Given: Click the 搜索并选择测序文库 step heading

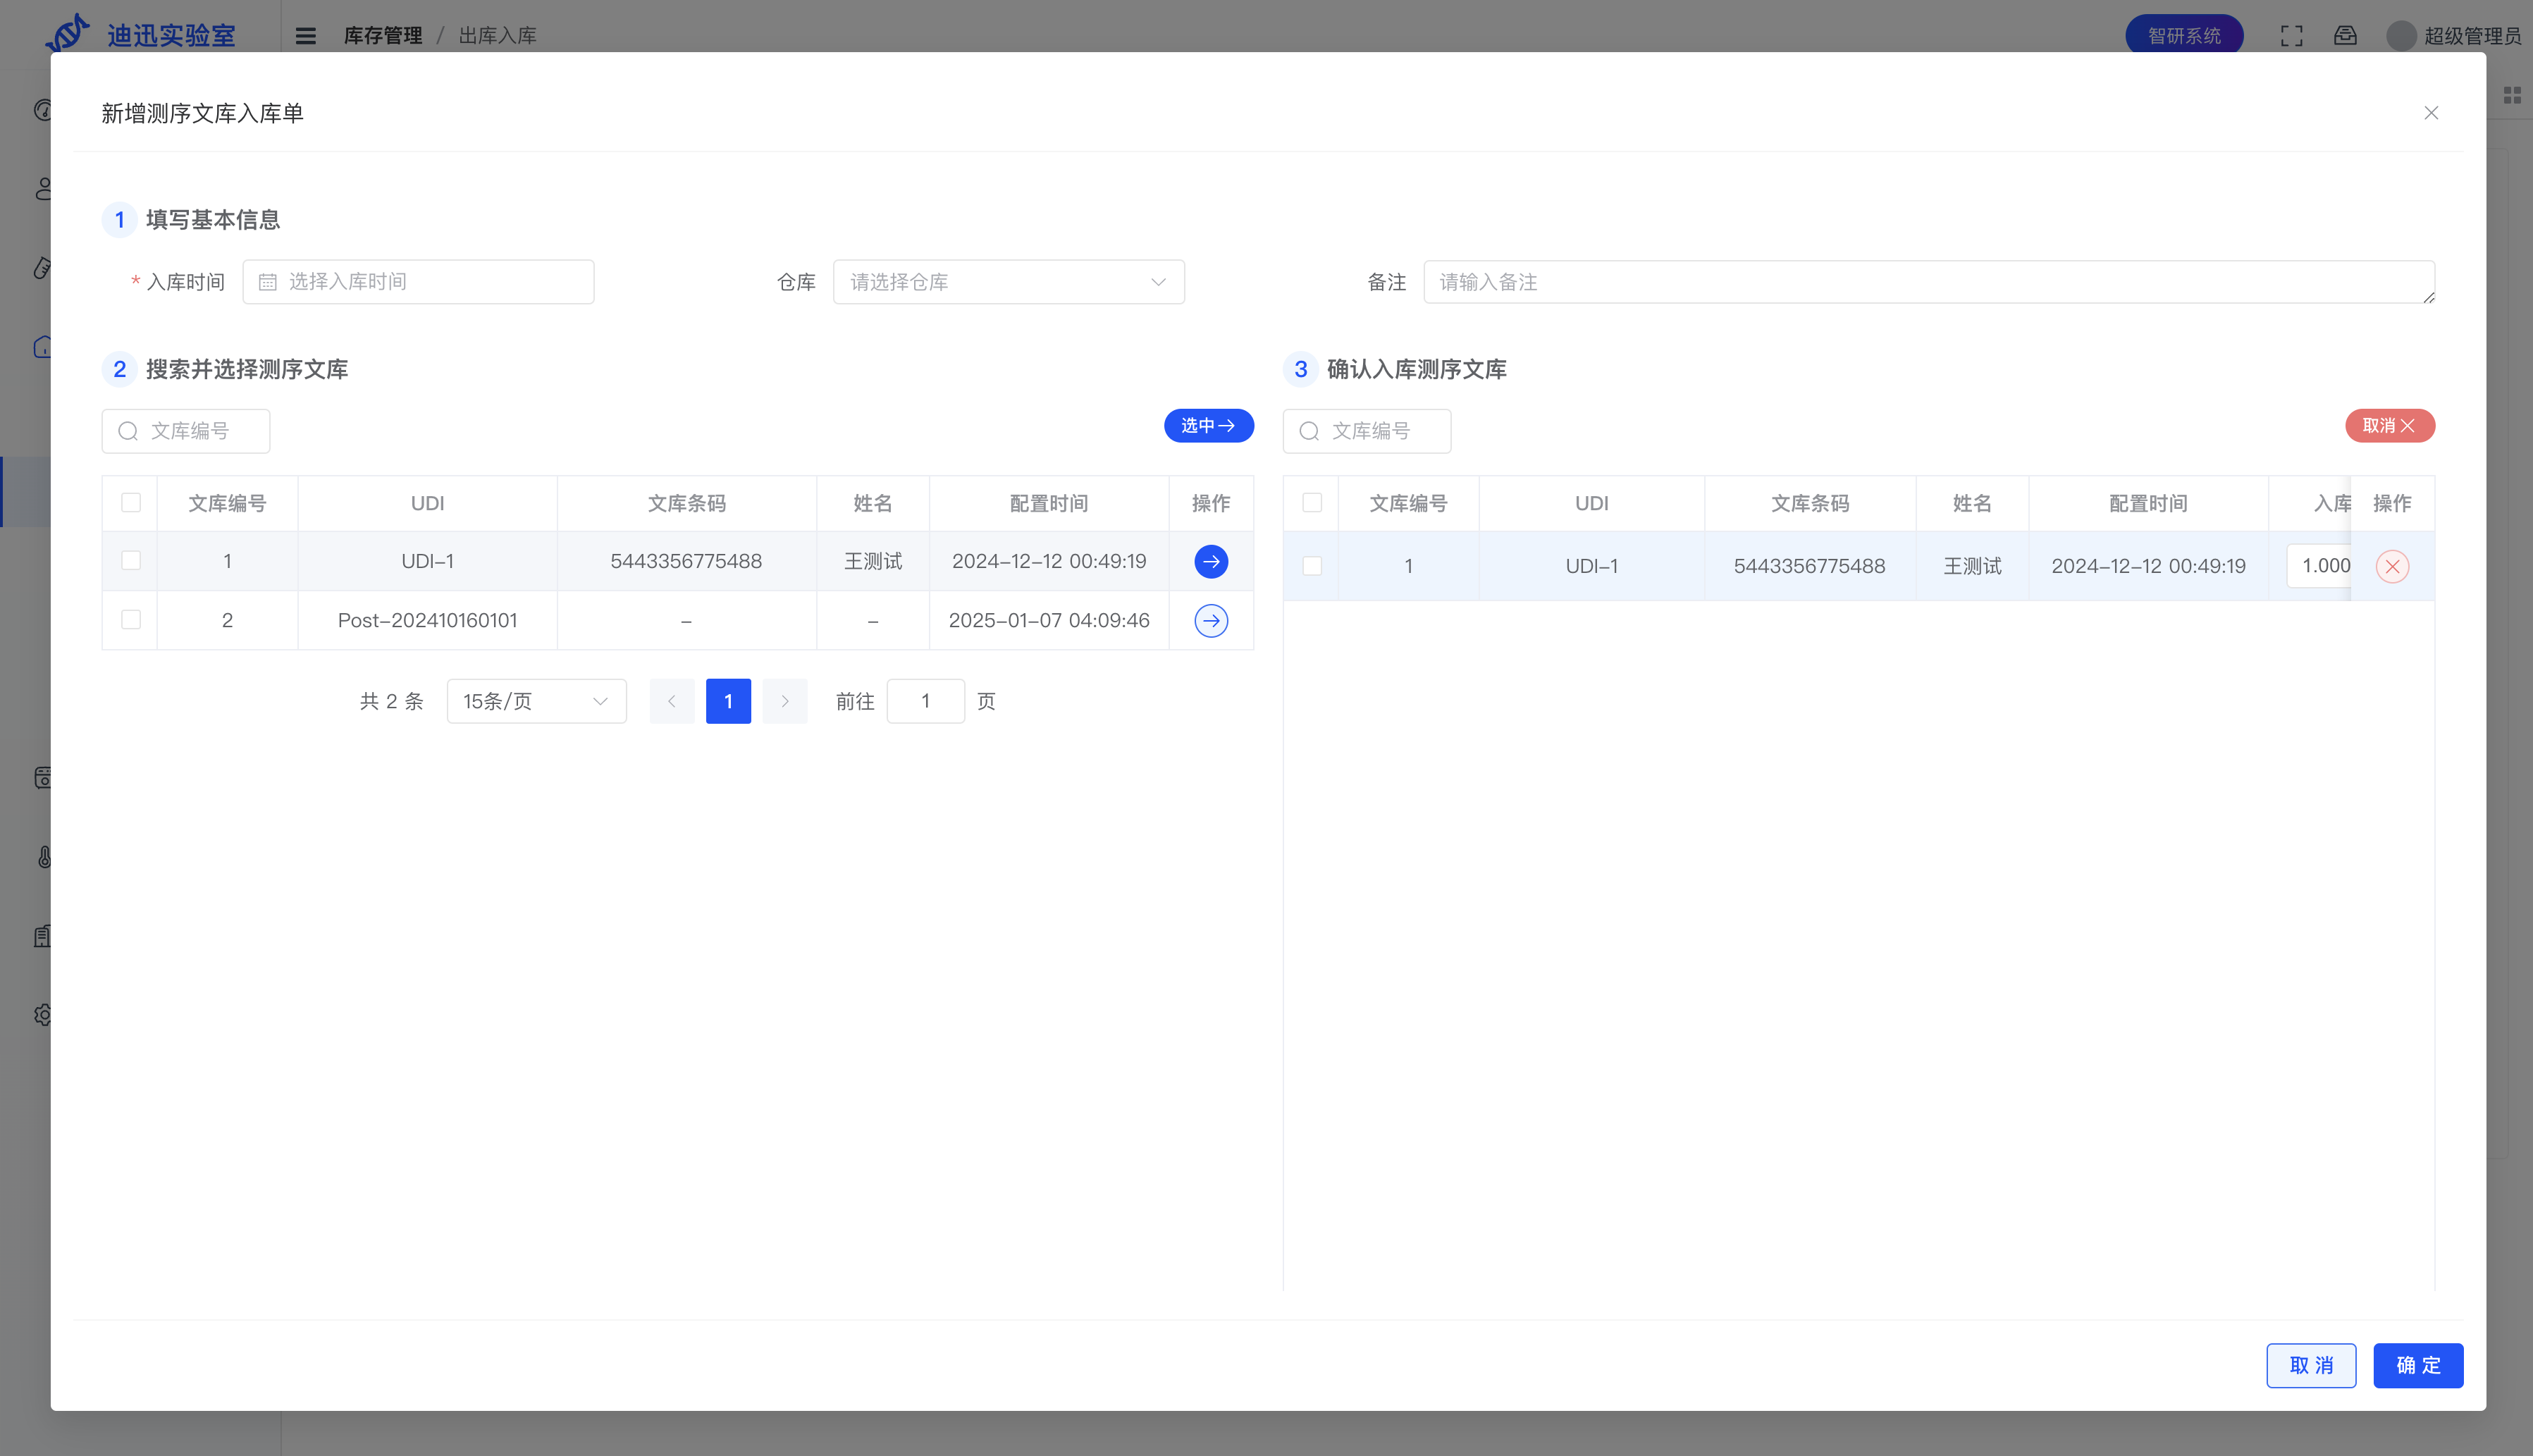Looking at the screenshot, I should point(247,369).
